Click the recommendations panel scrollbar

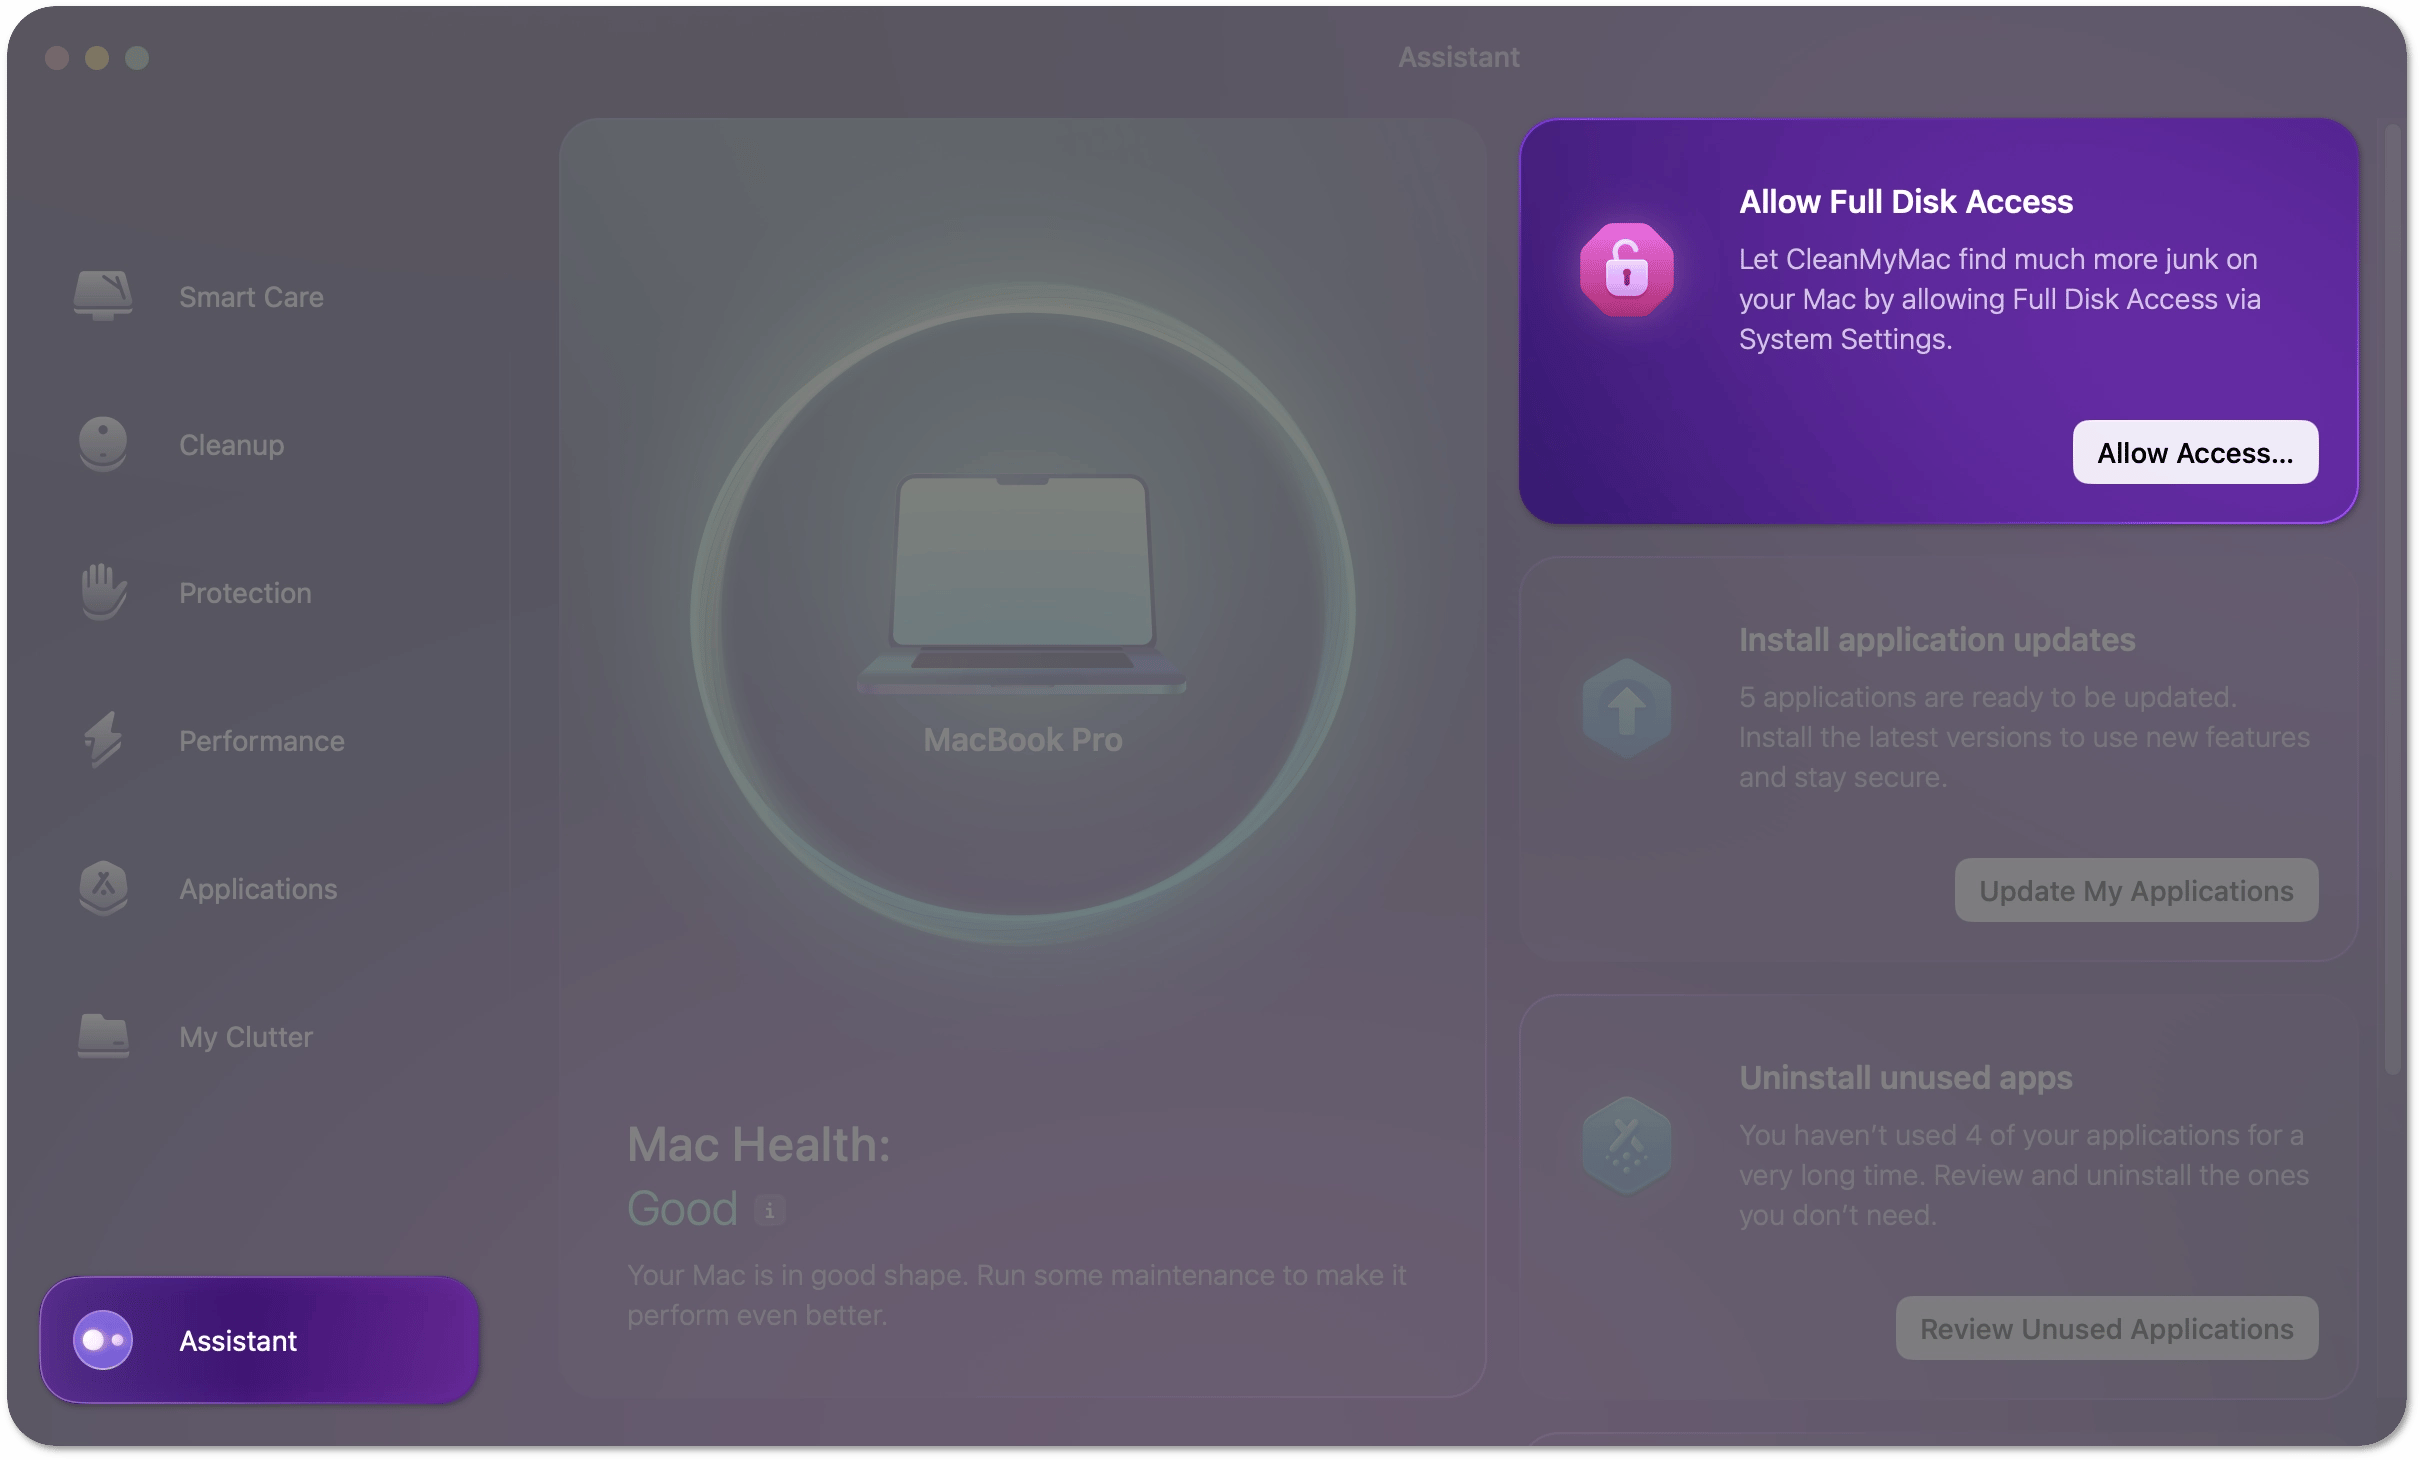pos(2392,600)
